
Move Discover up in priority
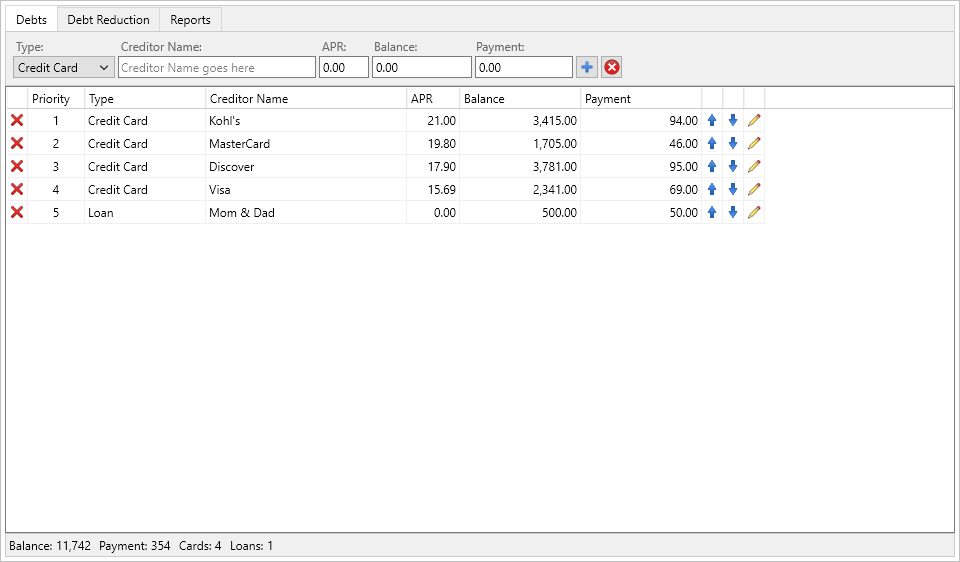tap(712, 167)
